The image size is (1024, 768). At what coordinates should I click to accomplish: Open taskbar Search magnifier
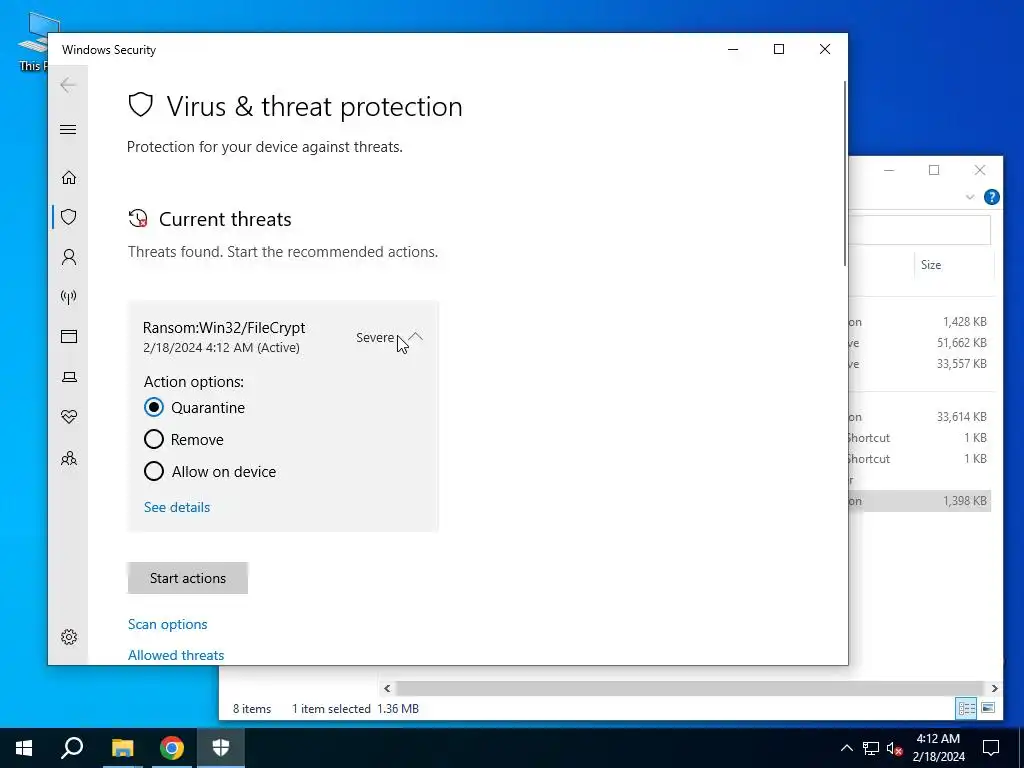pyautogui.click(x=72, y=748)
